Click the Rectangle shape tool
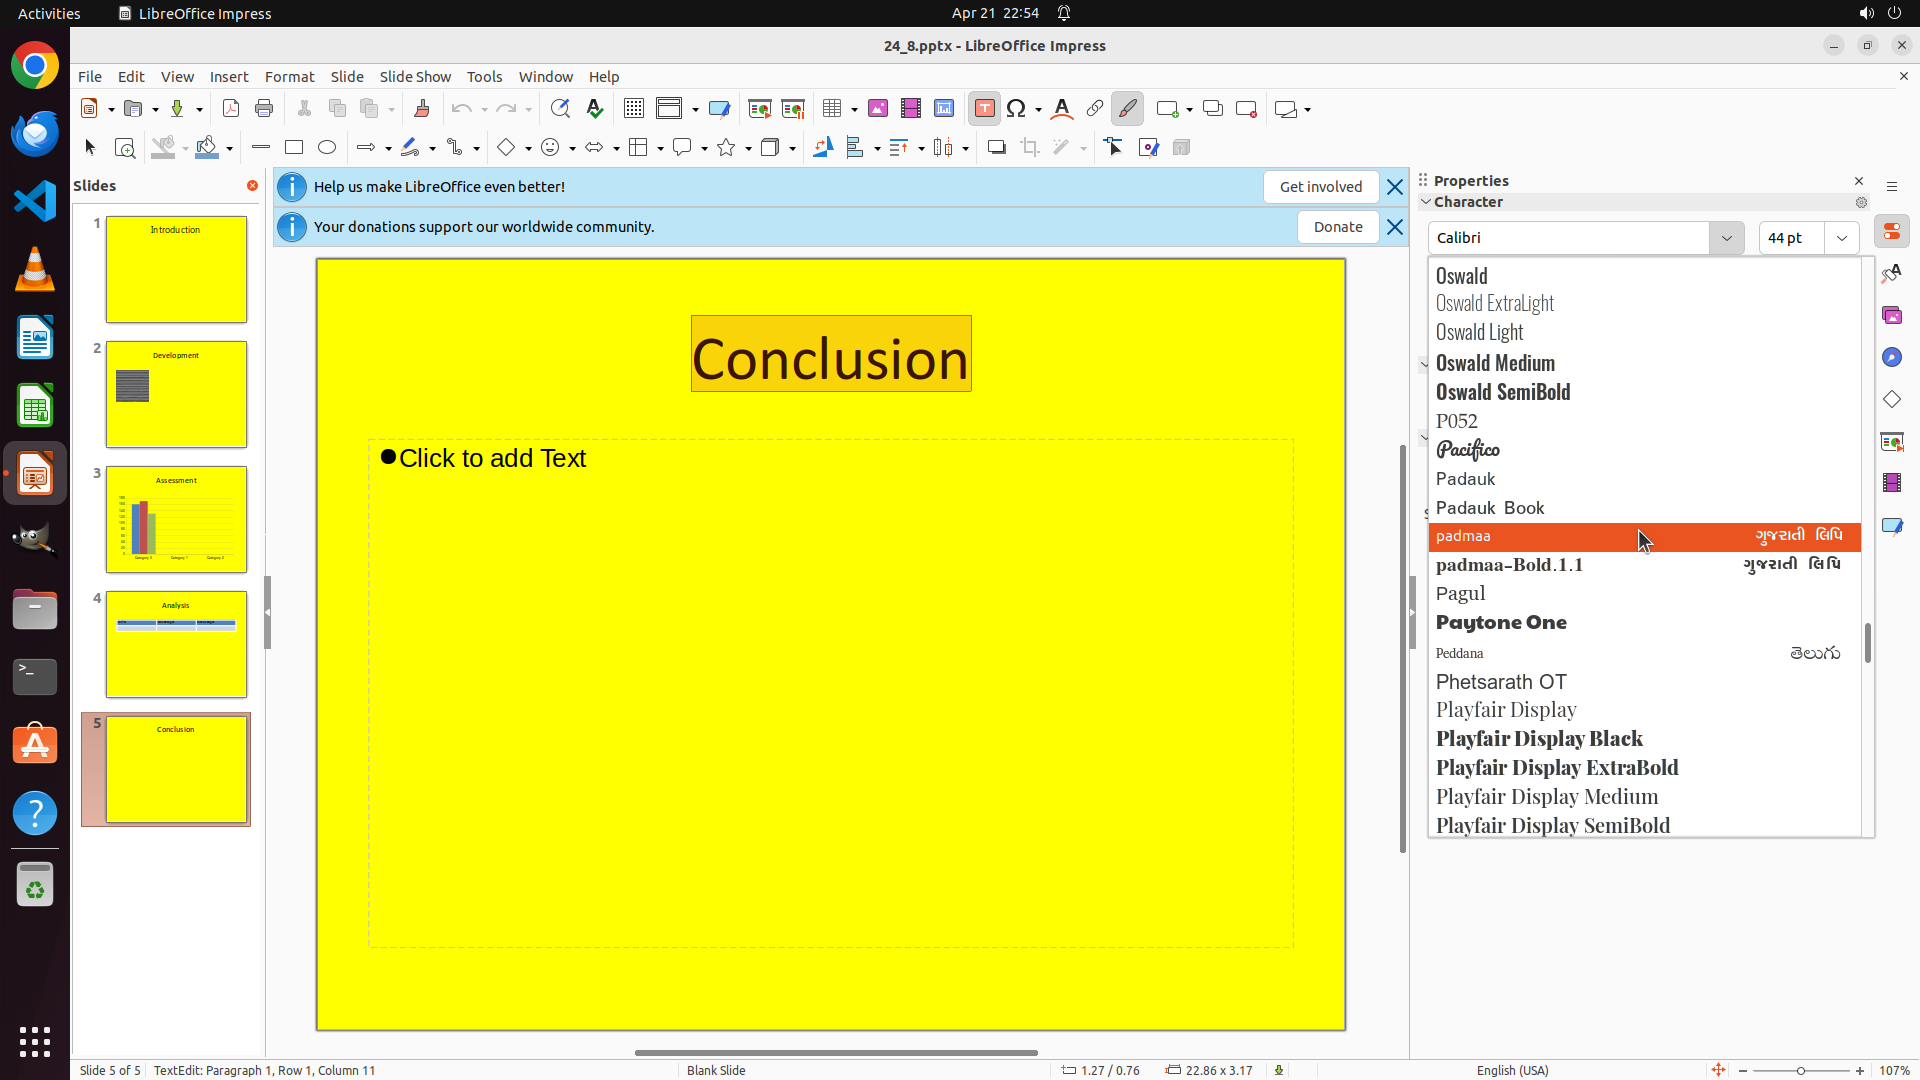 click(294, 148)
